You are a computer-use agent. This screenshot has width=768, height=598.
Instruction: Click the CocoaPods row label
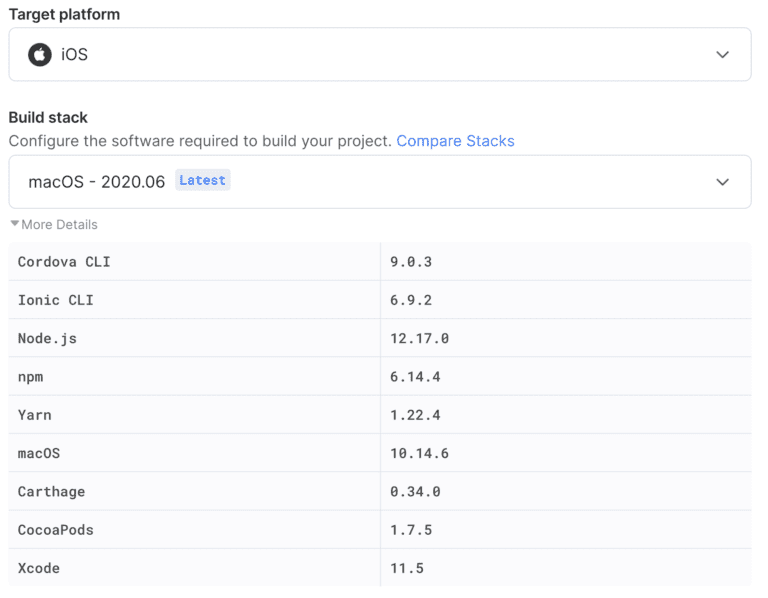click(x=56, y=530)
